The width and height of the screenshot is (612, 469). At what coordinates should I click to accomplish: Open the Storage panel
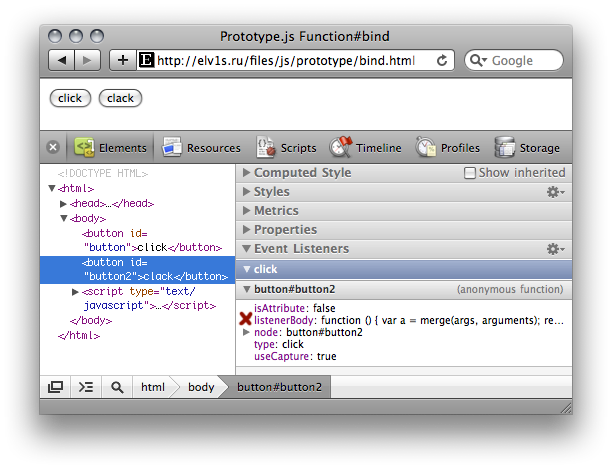pos(527,148)
